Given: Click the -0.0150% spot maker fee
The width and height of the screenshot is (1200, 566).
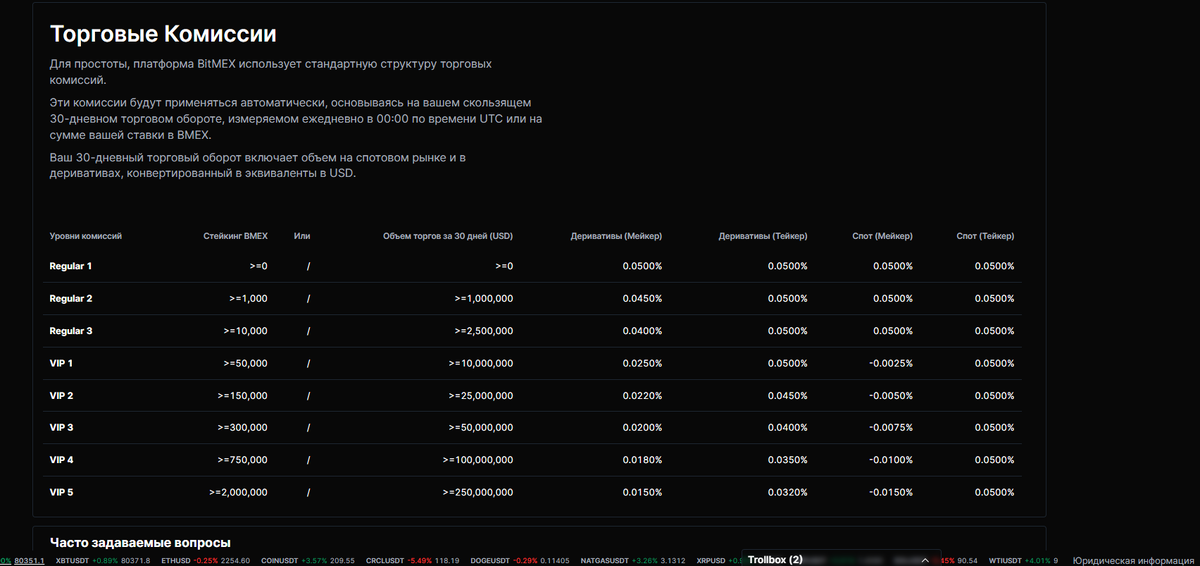Looking at the screenshot, I should click(891, 492).
